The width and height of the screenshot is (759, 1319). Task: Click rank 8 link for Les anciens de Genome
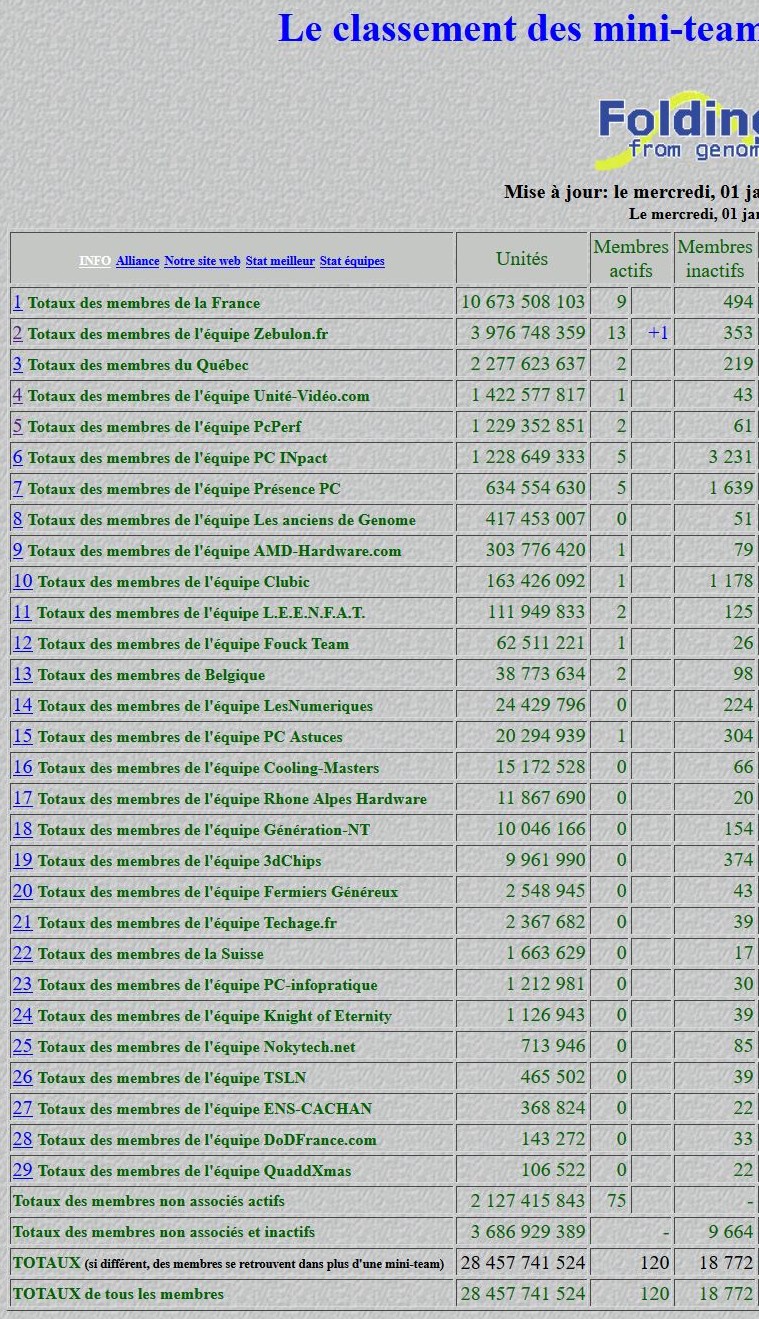17,519
